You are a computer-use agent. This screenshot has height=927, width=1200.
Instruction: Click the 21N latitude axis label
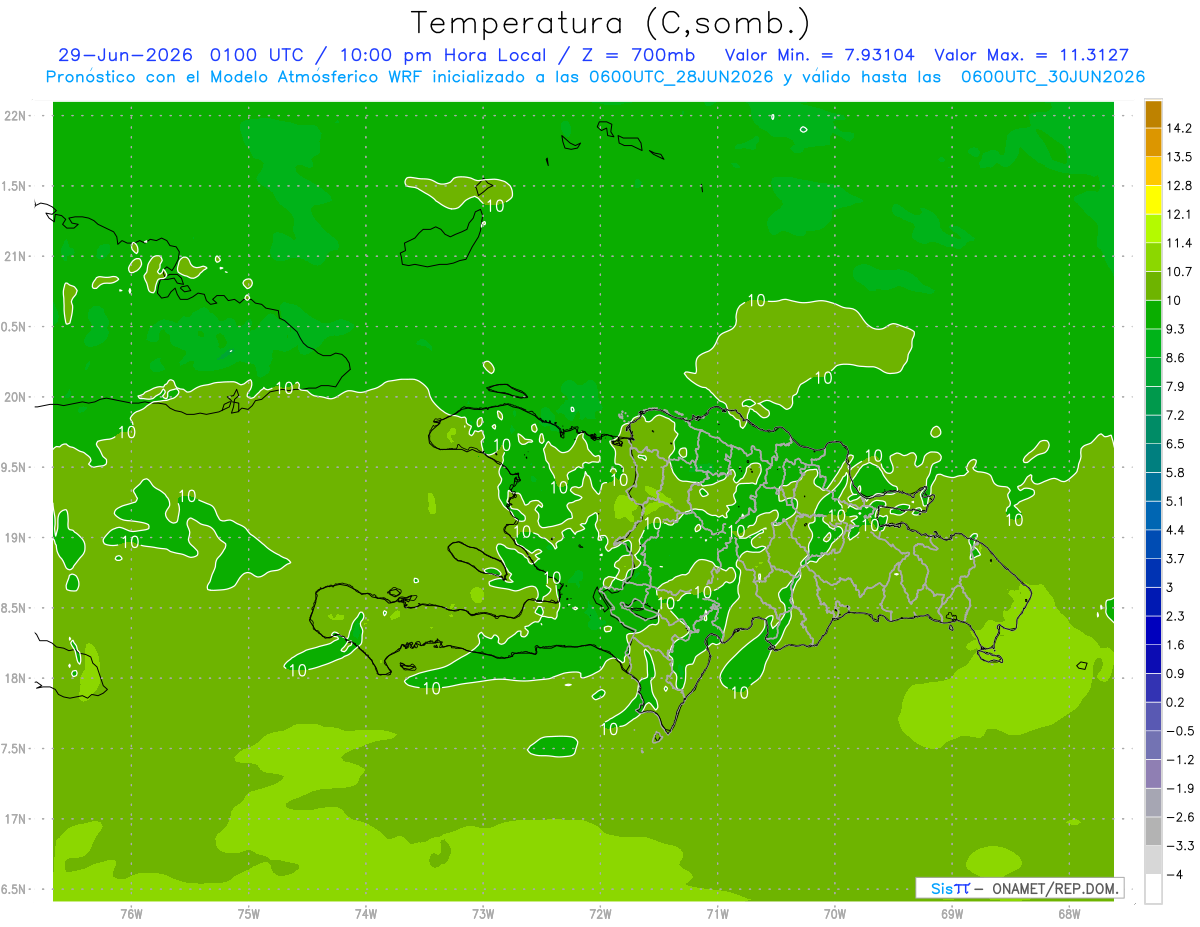tap(17, 257)
